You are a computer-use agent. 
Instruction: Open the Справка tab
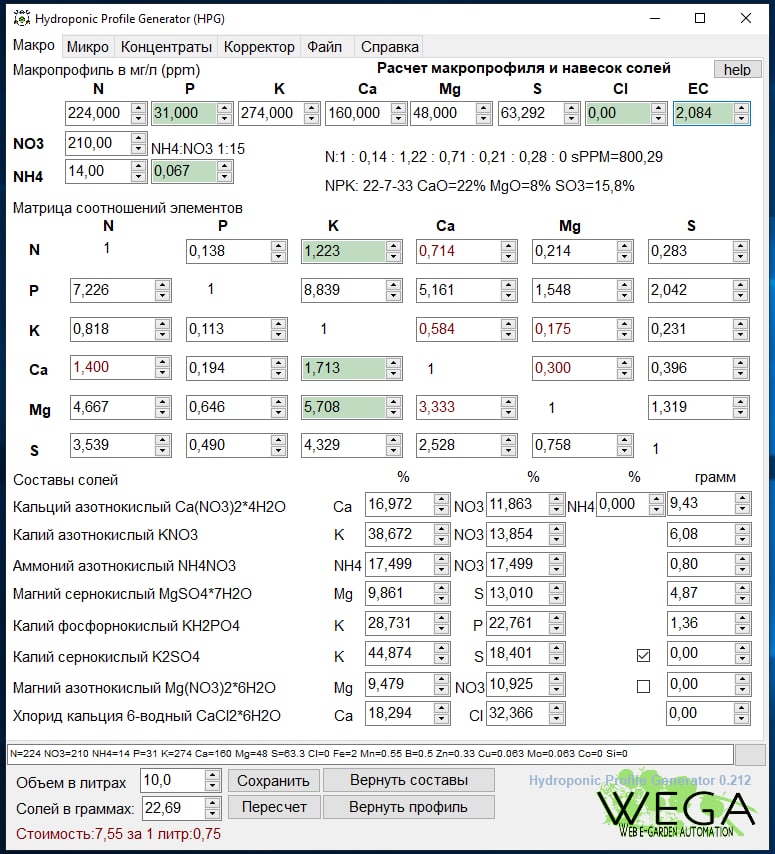(x=389, y=47)
